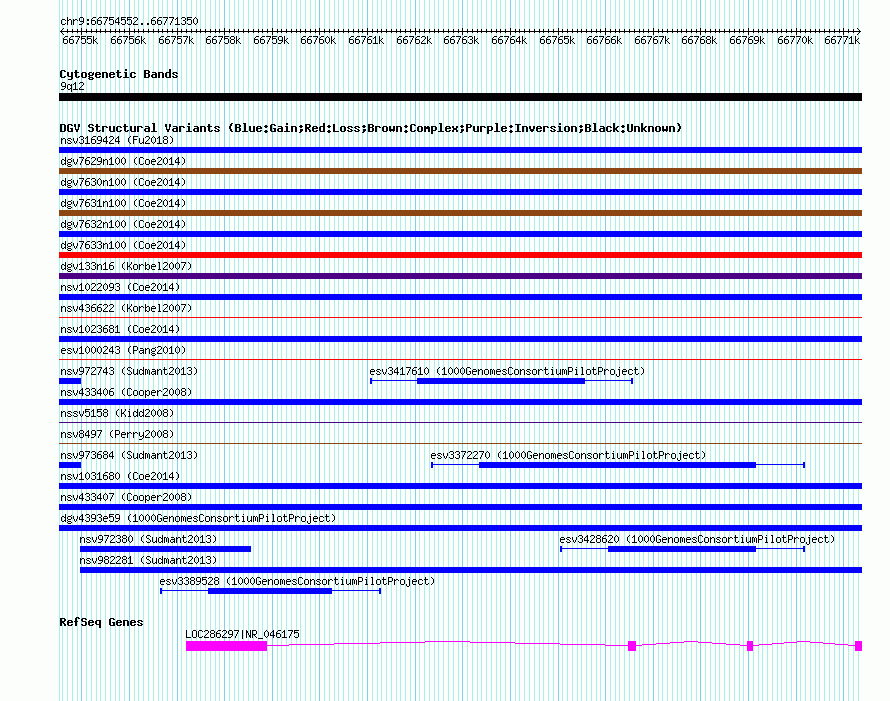Click nsv433406 (Cooper2008) label

pos(126,392)
